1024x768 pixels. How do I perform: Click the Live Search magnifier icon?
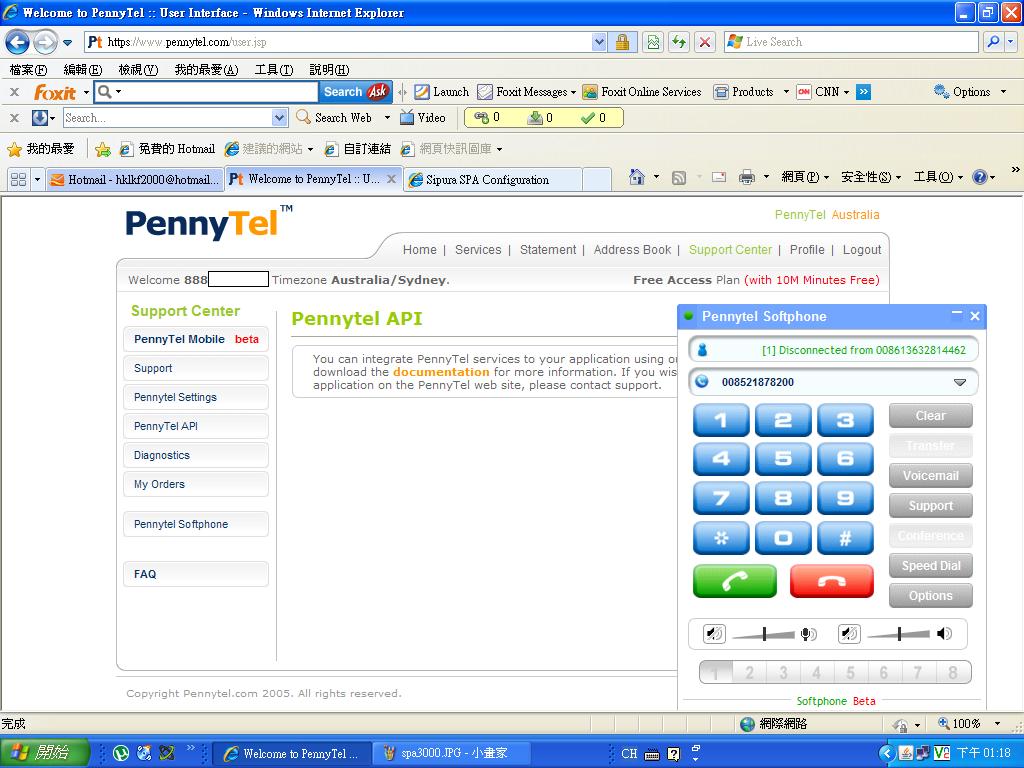click(x=993, y=42)
